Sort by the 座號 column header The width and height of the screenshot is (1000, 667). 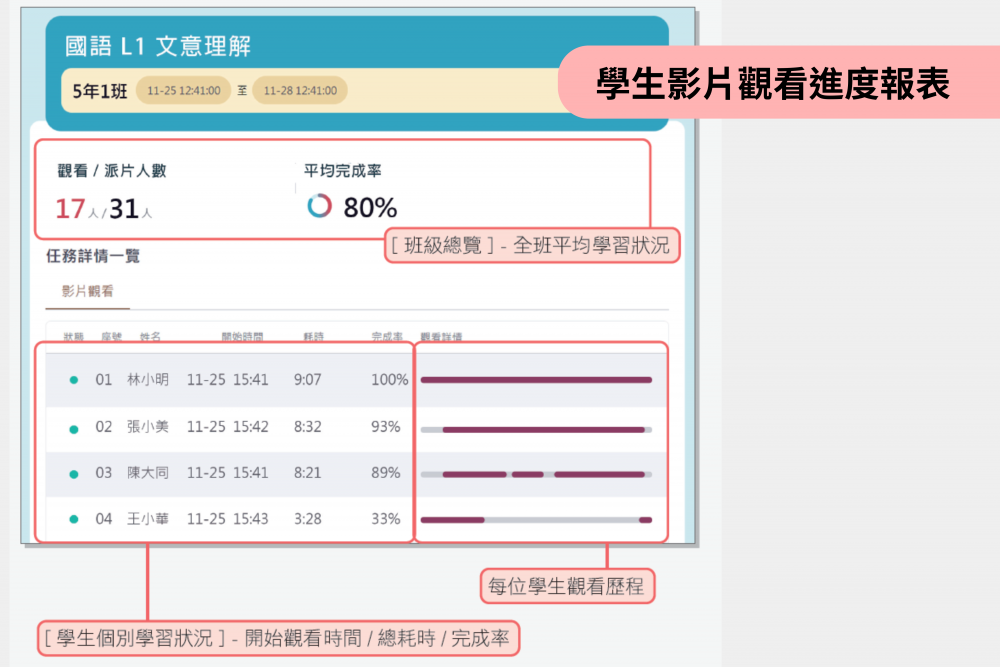111,338
